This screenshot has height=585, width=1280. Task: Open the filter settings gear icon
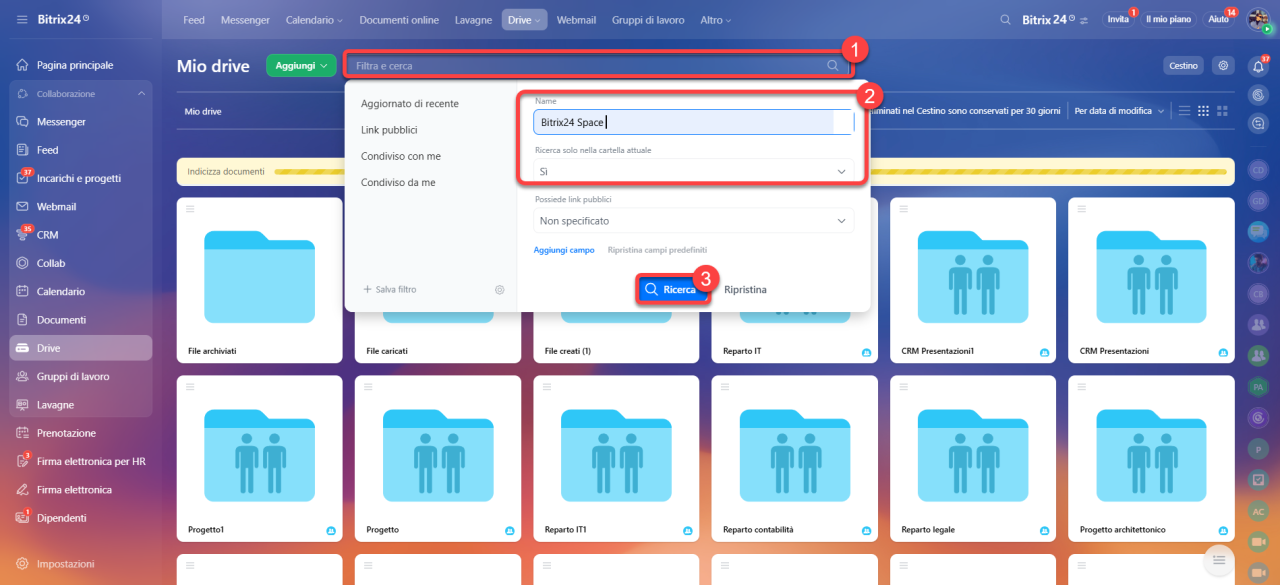pyautogui.click(x=500, y=290)
